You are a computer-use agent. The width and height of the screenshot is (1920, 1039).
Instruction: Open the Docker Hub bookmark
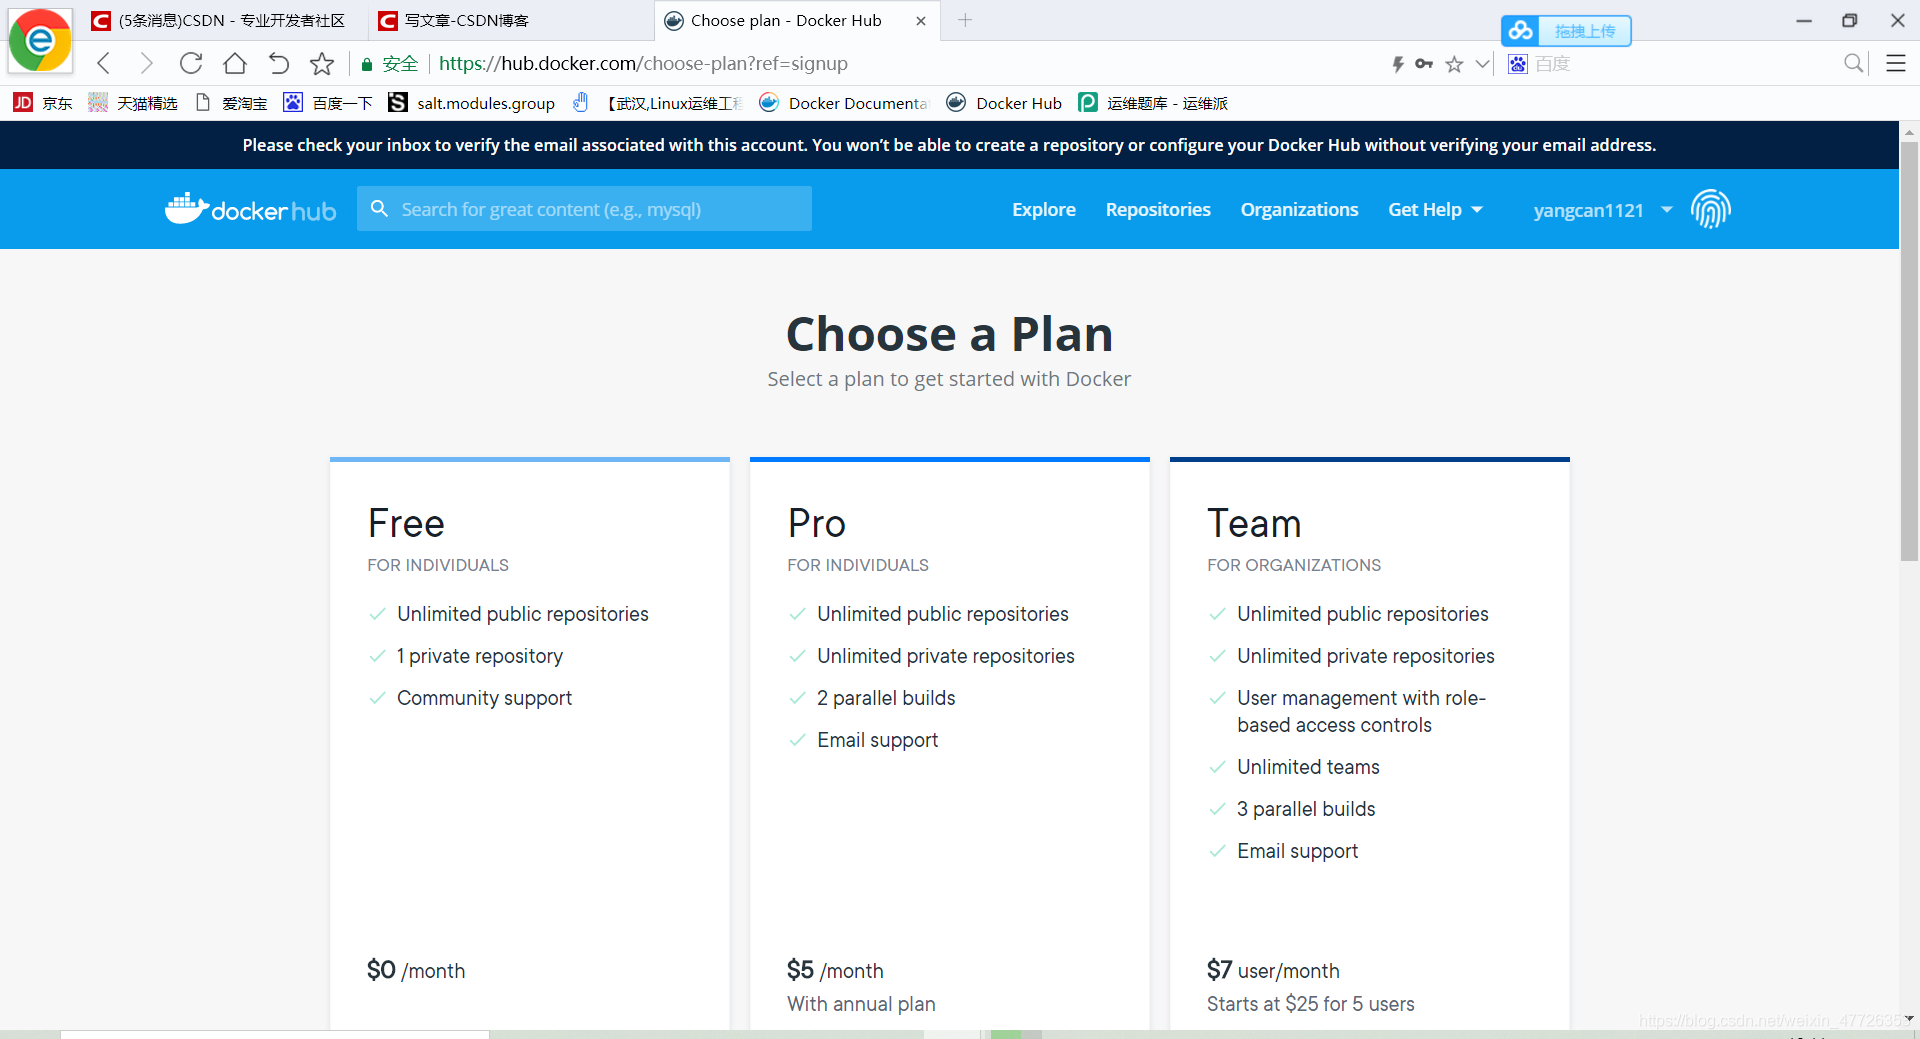pyautogui.click(x=1004, y=103)
